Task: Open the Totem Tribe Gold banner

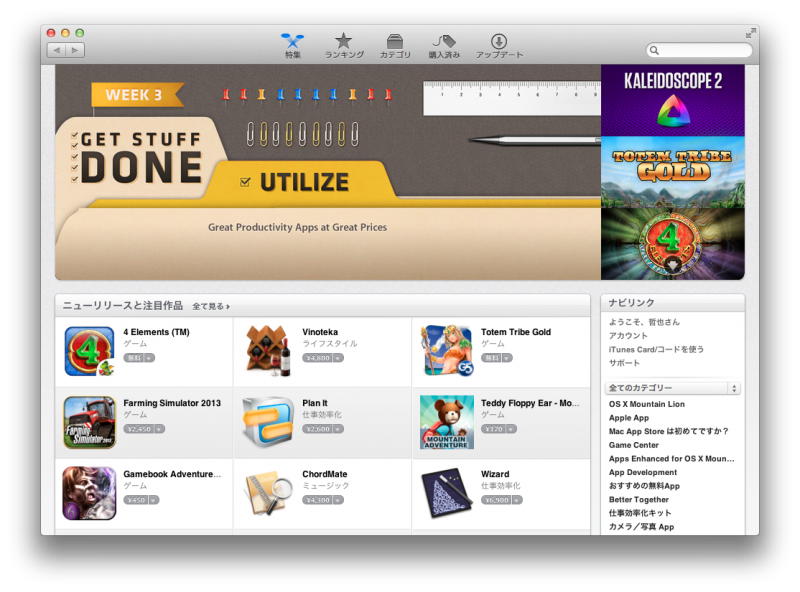Action: click(672, 172)
